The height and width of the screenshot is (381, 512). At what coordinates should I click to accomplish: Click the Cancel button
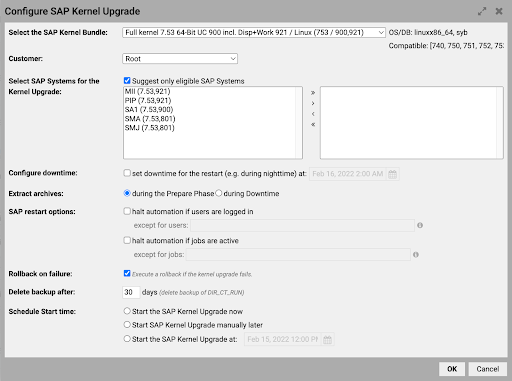(488, 369)
